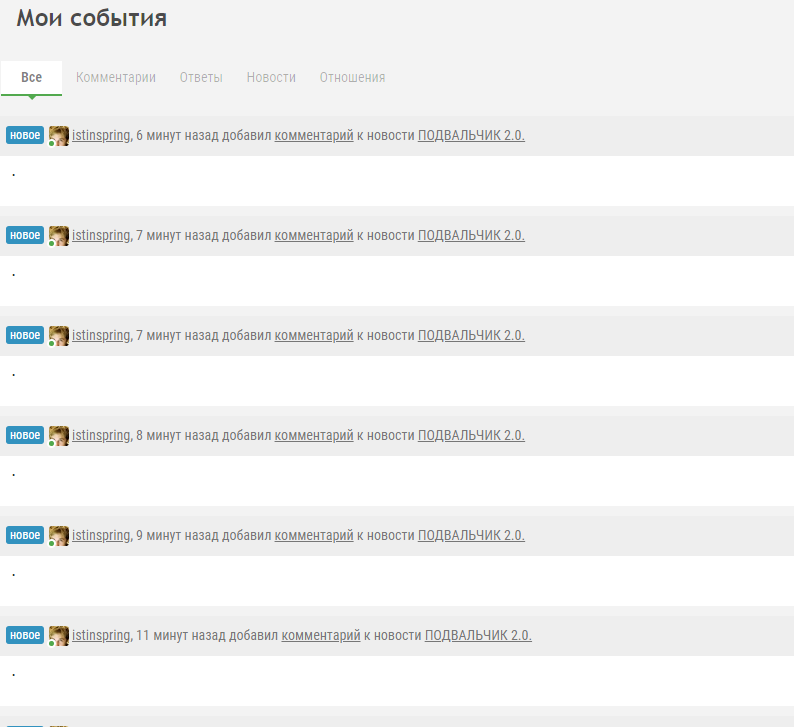Click the новое badge in 11 минут row

tap(25, 635)
